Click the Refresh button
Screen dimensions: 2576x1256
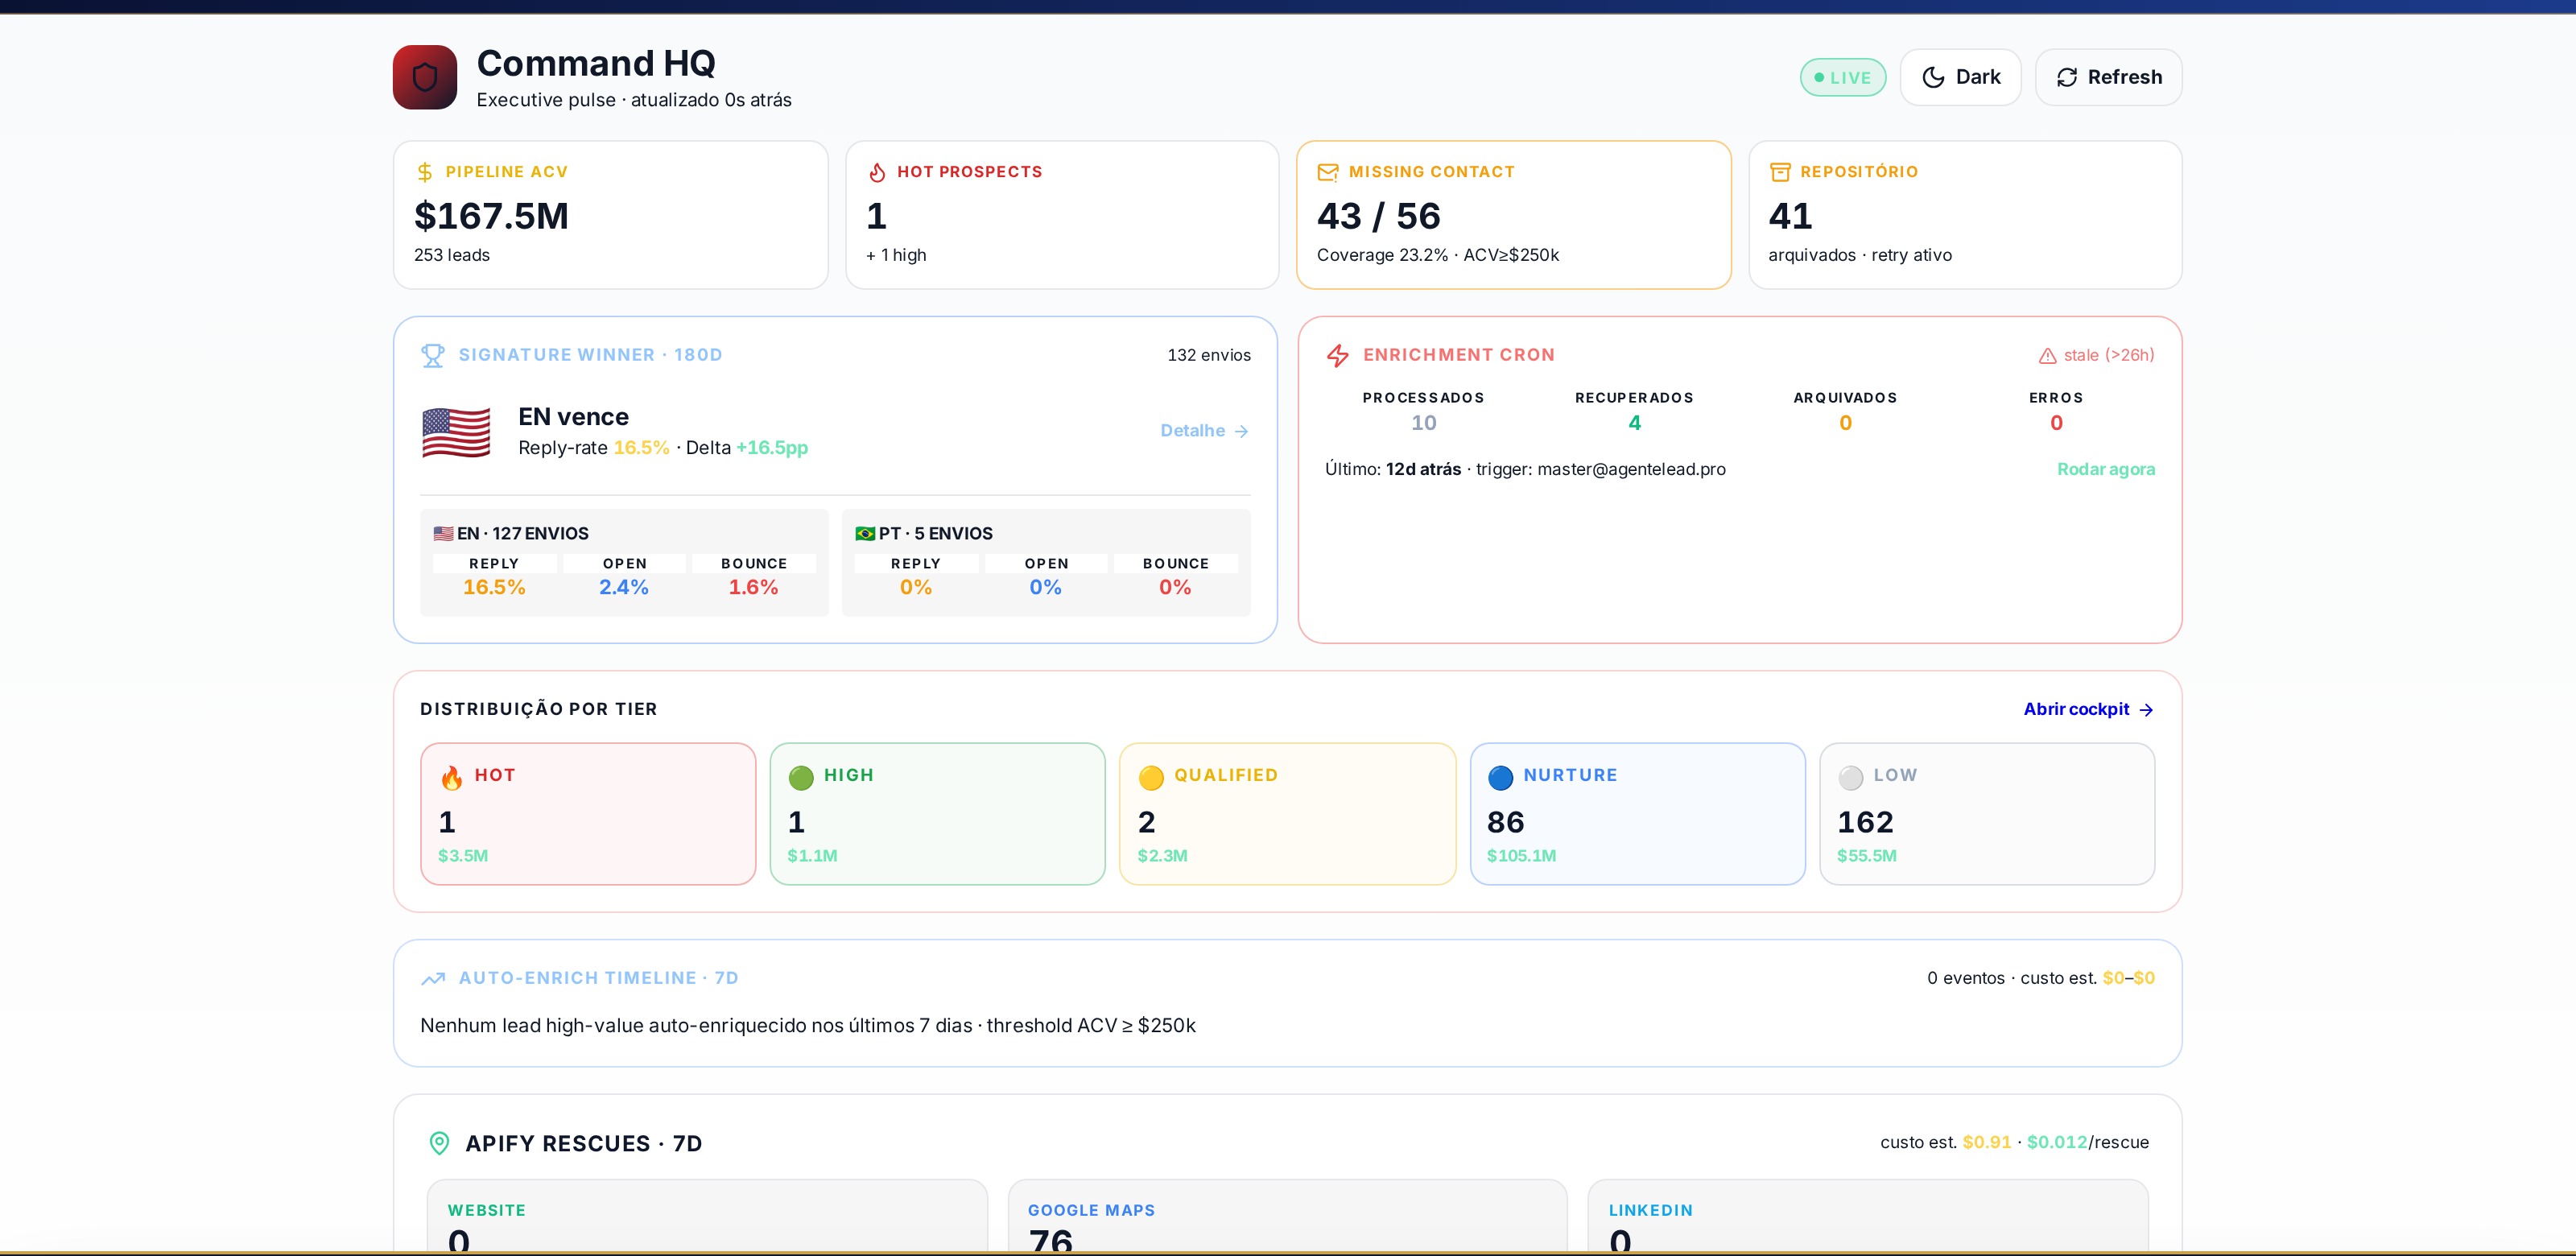[2108, 77]
